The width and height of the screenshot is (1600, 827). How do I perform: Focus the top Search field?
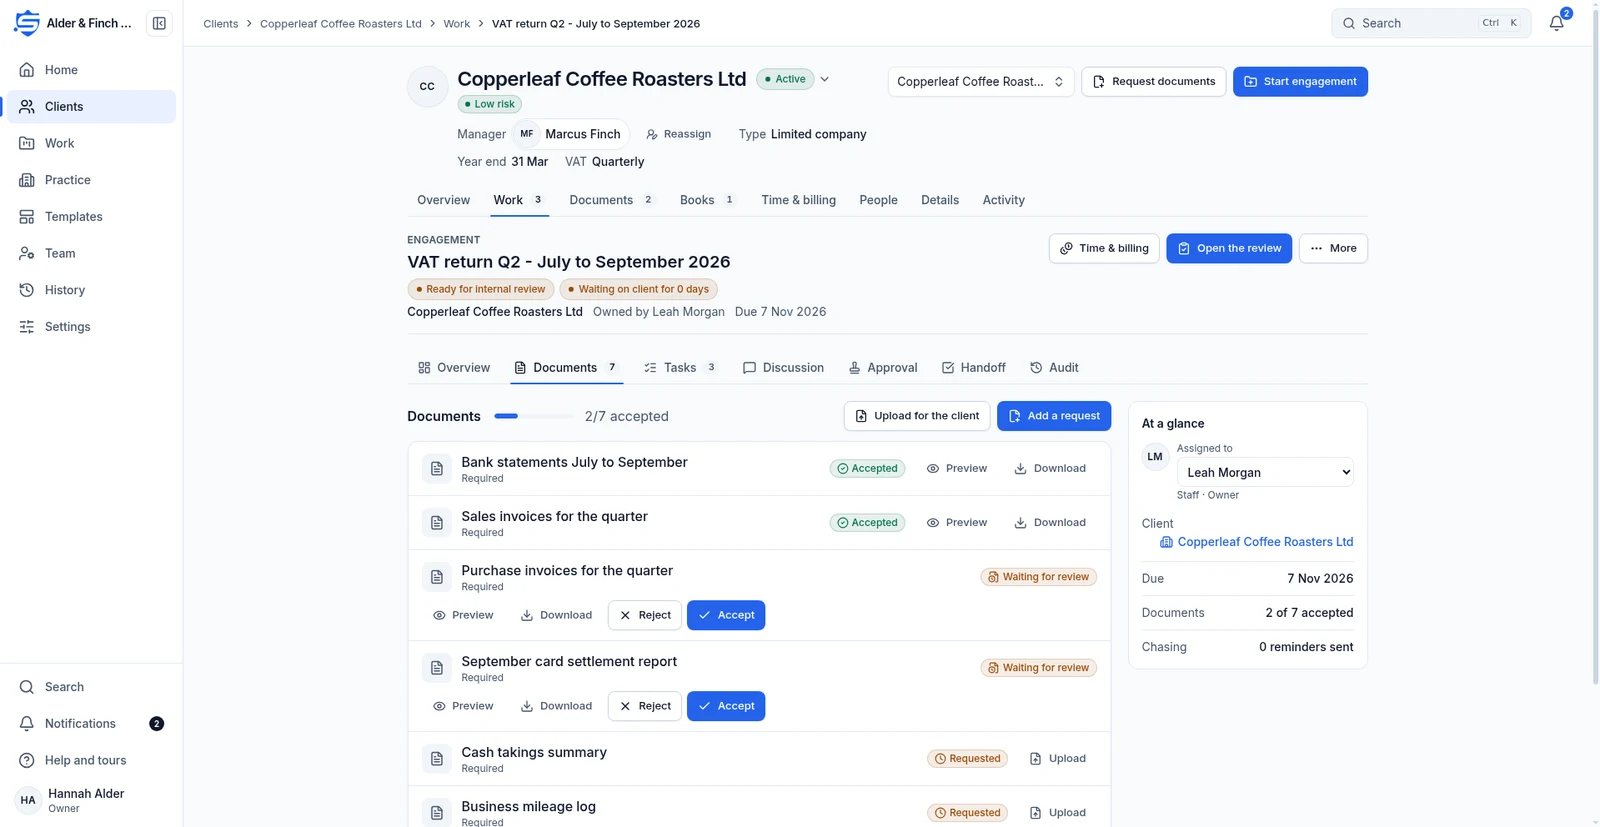[x=1431, y=23]
